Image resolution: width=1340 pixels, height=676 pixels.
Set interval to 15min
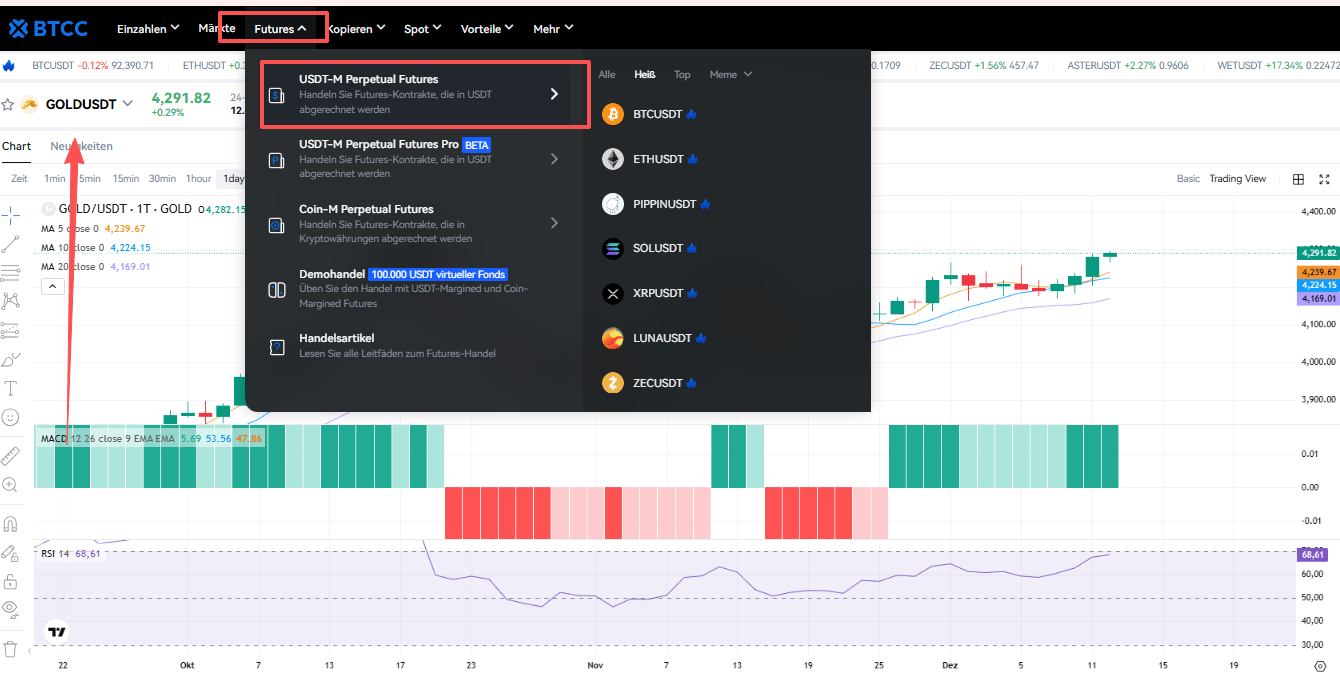[x=126, y=179]
